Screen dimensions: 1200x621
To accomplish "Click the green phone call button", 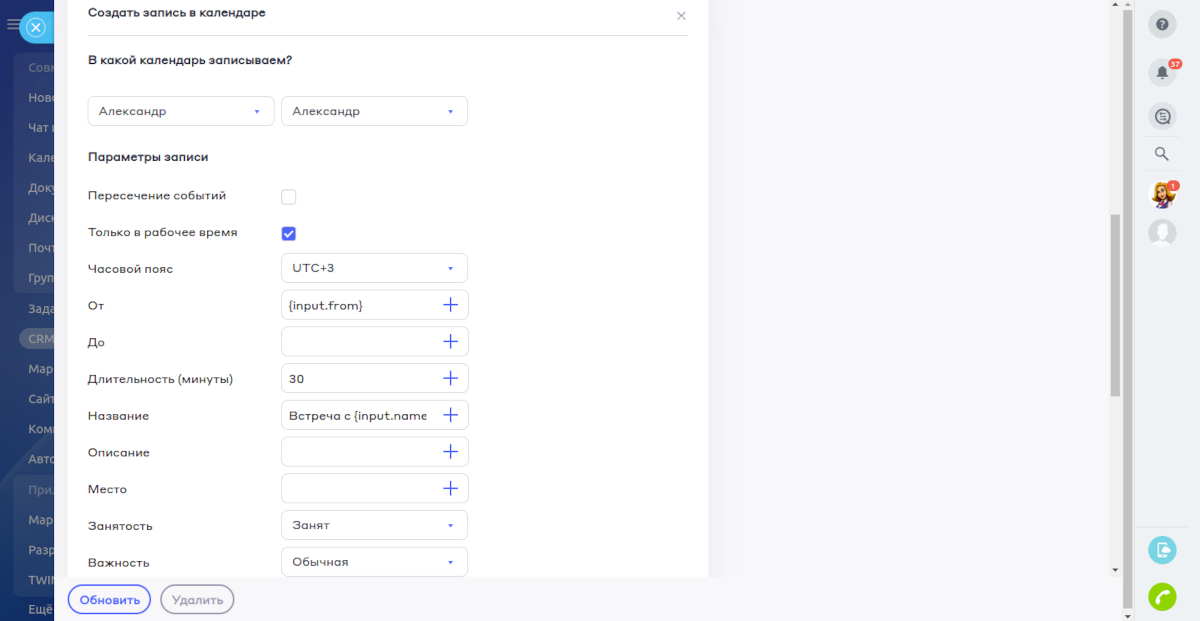I will (x=1161, y=597).
